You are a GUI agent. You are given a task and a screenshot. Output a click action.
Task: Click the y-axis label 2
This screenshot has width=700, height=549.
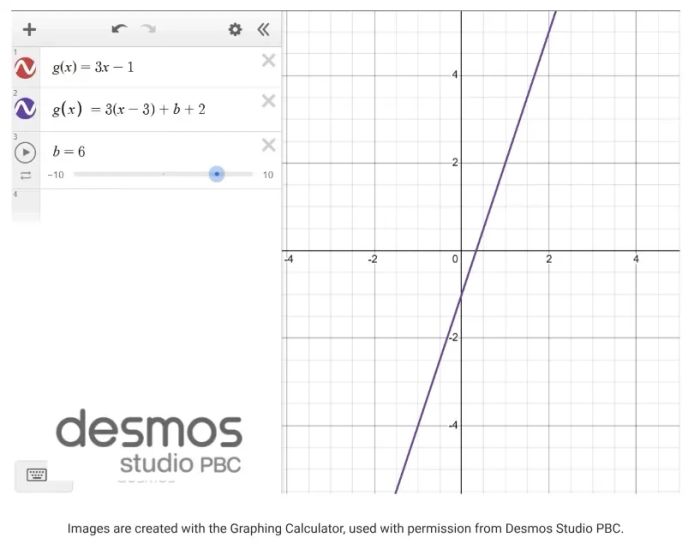454,162
